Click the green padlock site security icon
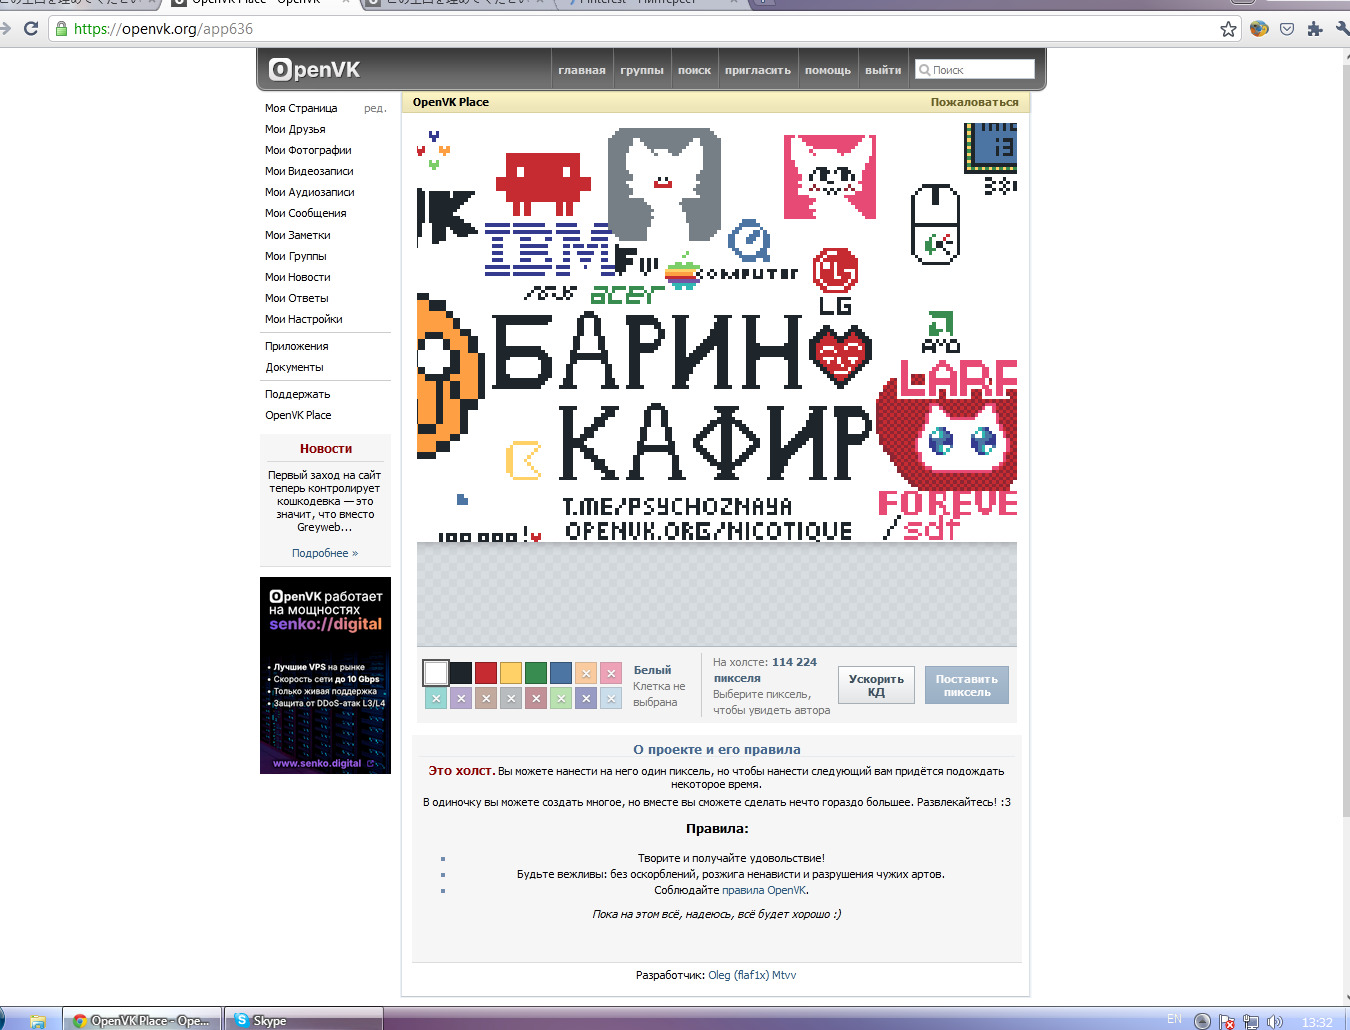This screenshot has height=1030, width=1350. coord(62,29)
